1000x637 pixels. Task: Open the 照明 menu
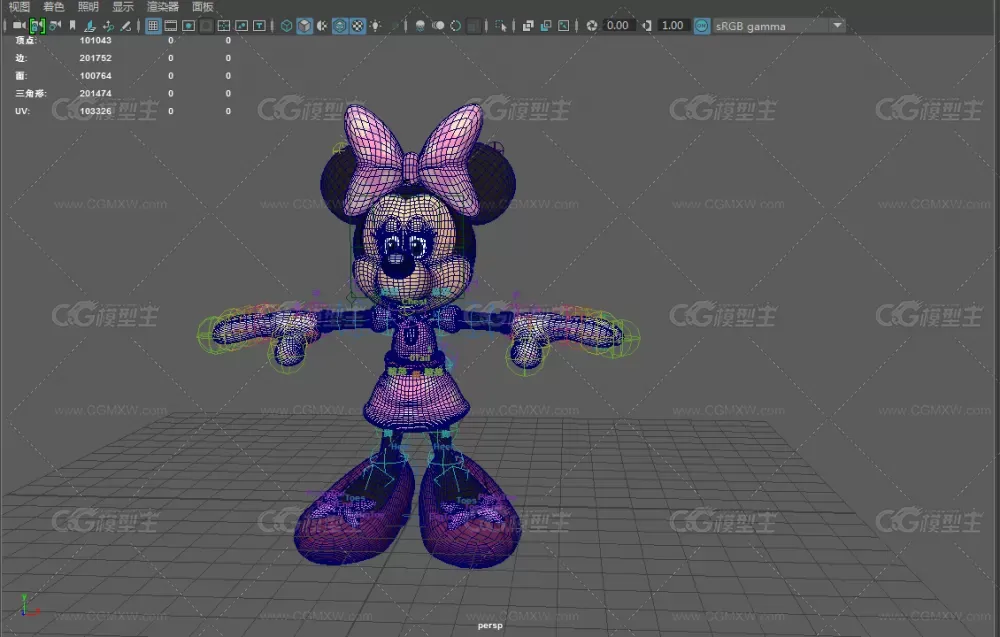(88, 6)
